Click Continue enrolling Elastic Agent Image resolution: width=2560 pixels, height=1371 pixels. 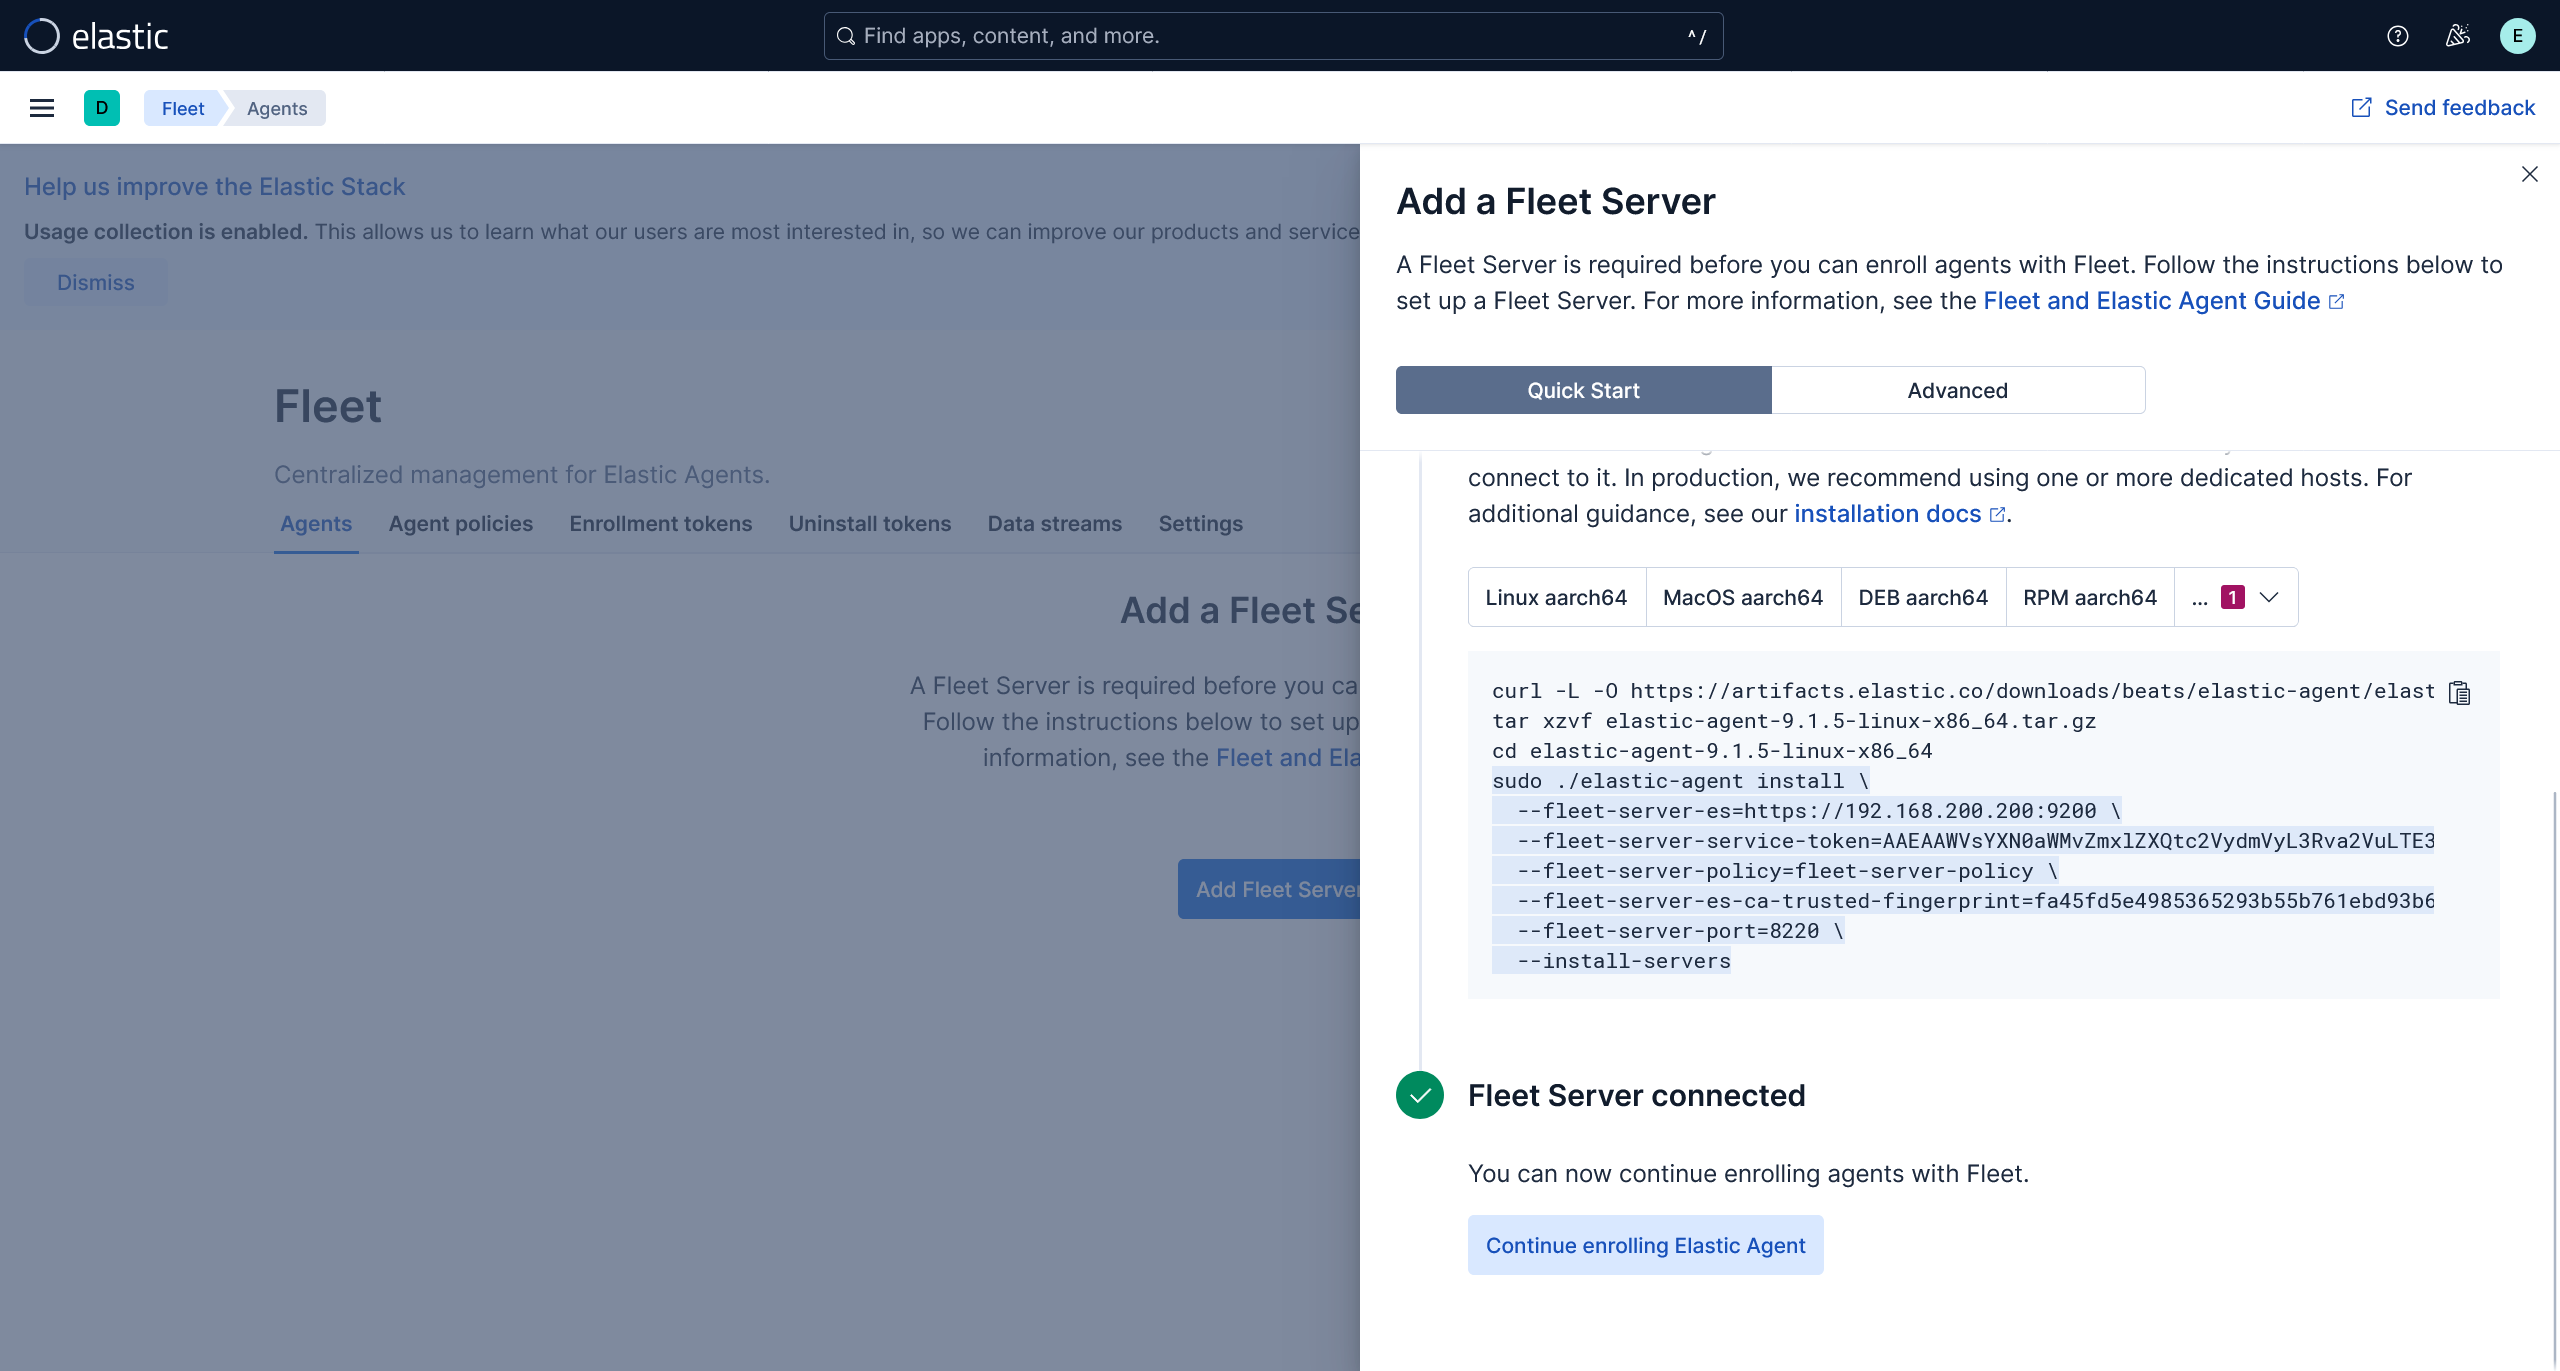[1645, 1245]
